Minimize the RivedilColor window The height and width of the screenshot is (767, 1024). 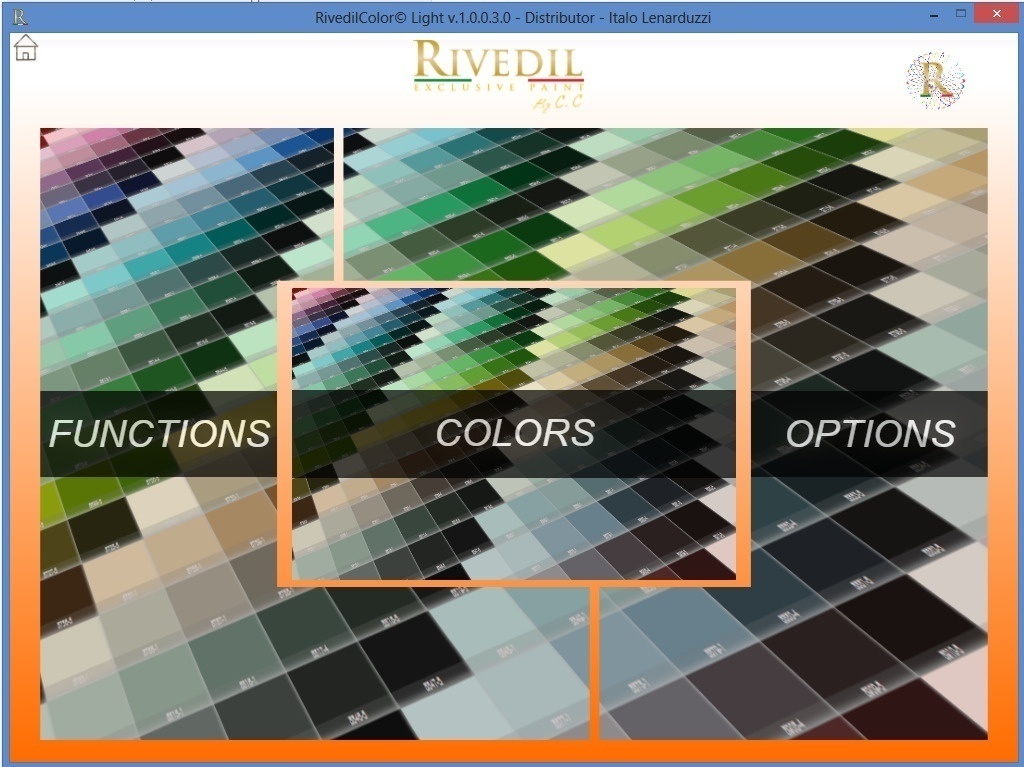932,14
